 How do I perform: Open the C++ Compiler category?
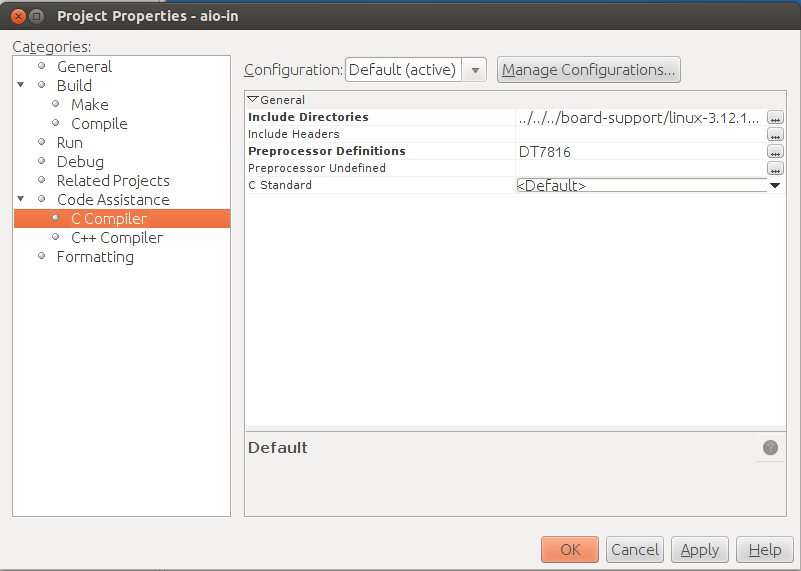[116, 238]
